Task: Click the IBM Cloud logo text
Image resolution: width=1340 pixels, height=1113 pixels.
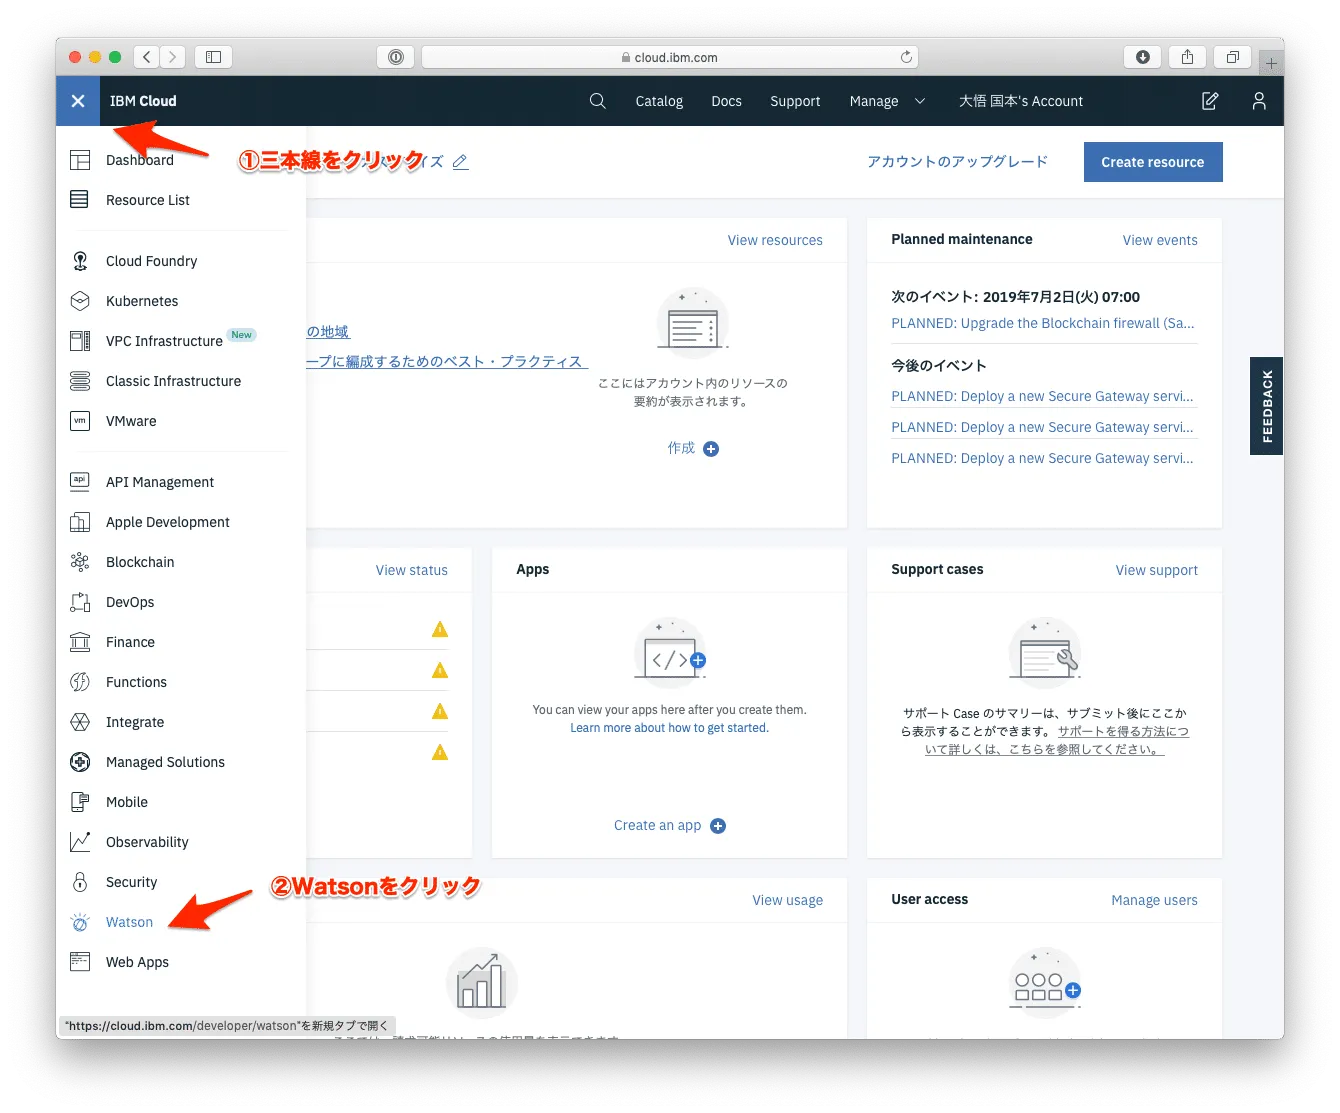Action: [143, 101]
